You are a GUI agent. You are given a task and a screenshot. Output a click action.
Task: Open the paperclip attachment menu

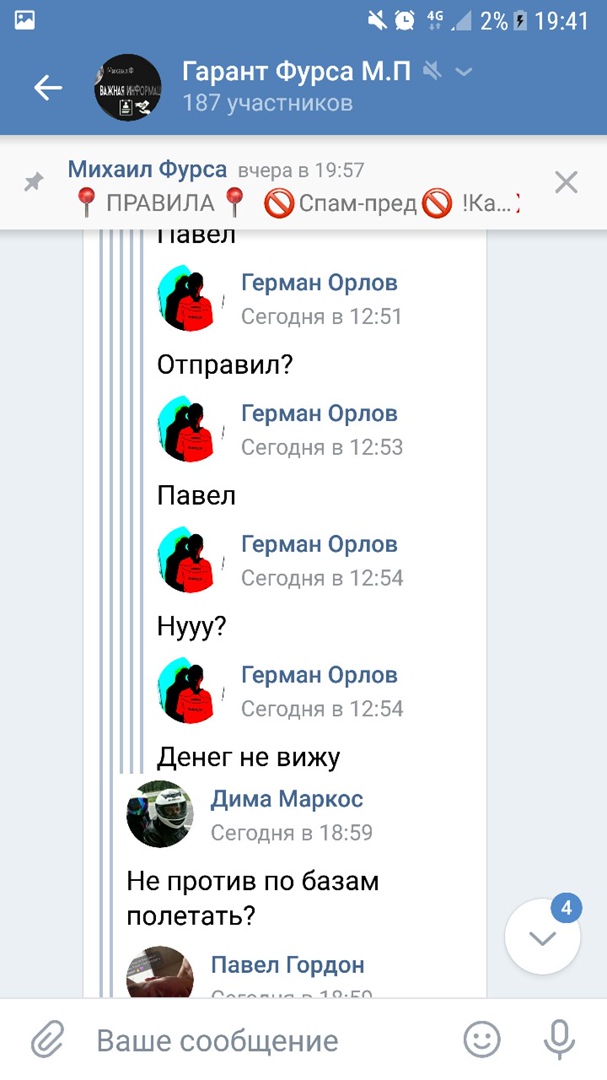click(48, 1040)
